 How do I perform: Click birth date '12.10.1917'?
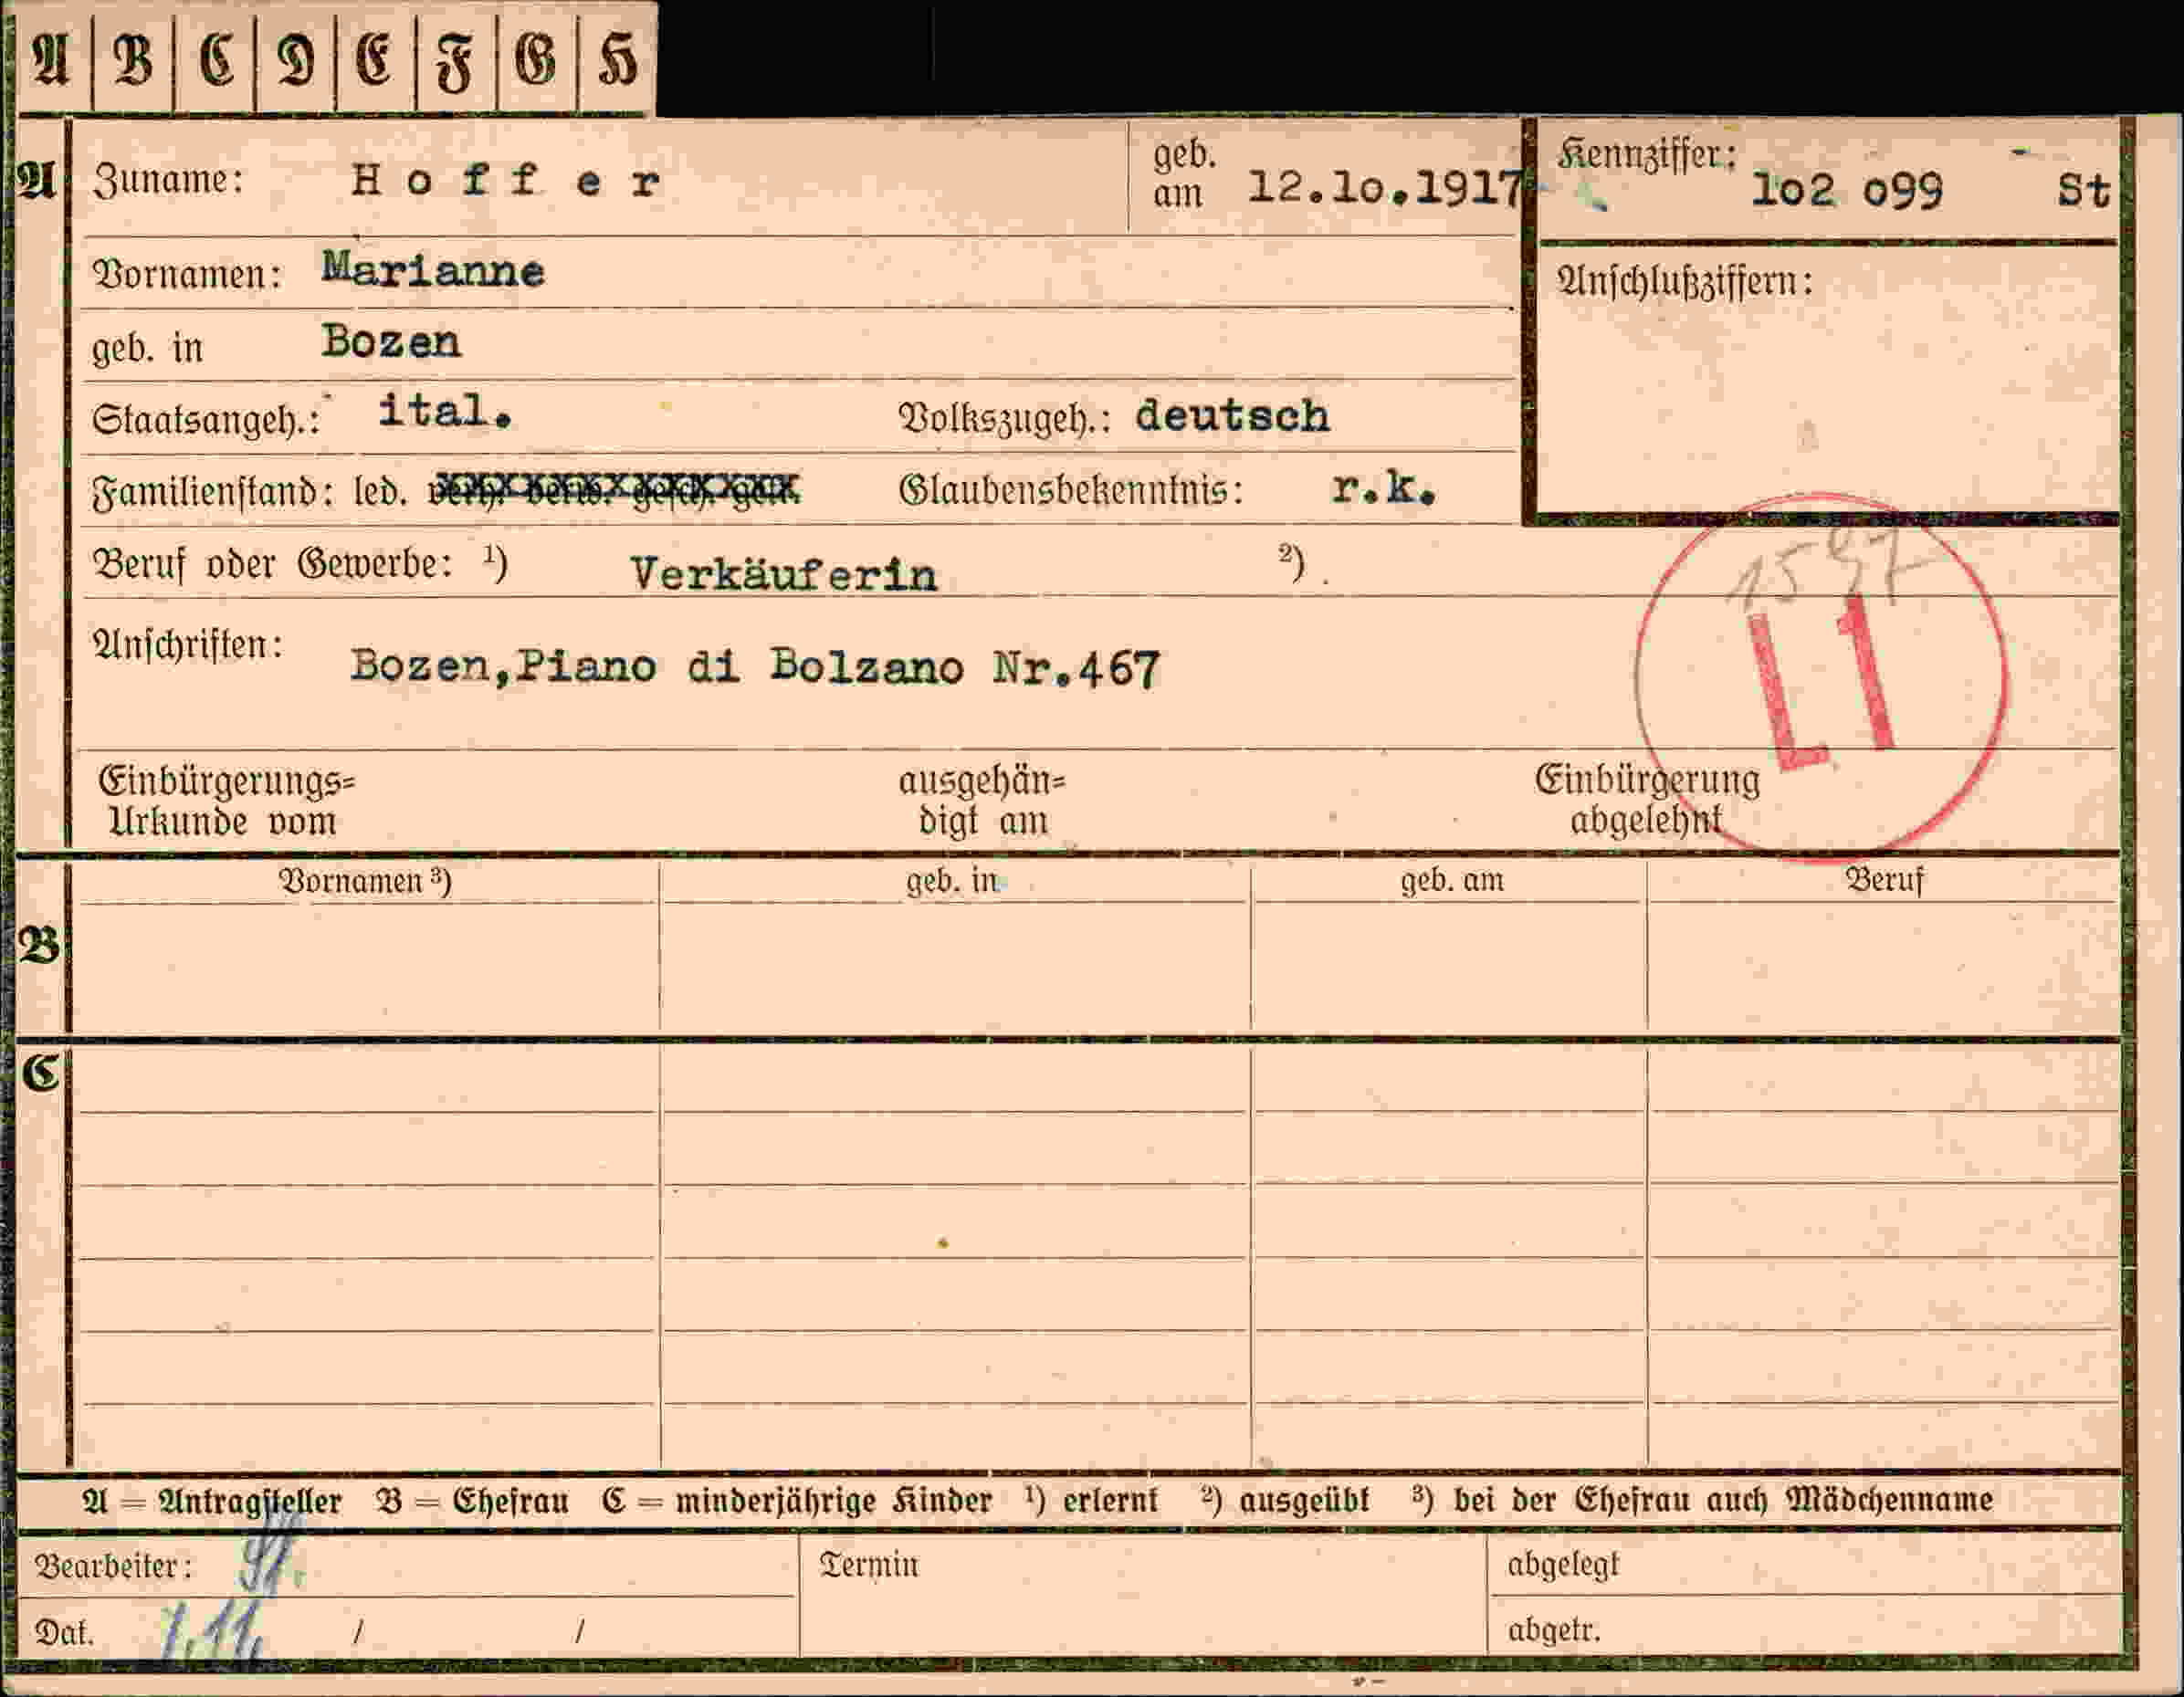pos(1385,187)
